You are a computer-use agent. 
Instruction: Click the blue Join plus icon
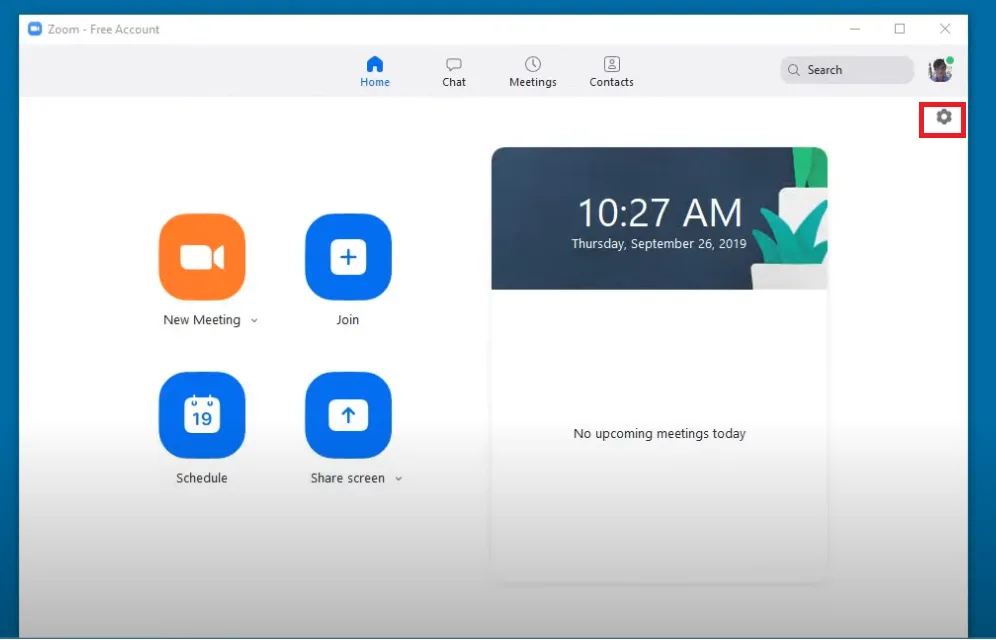pyautogui.click(x=348, y=257)
